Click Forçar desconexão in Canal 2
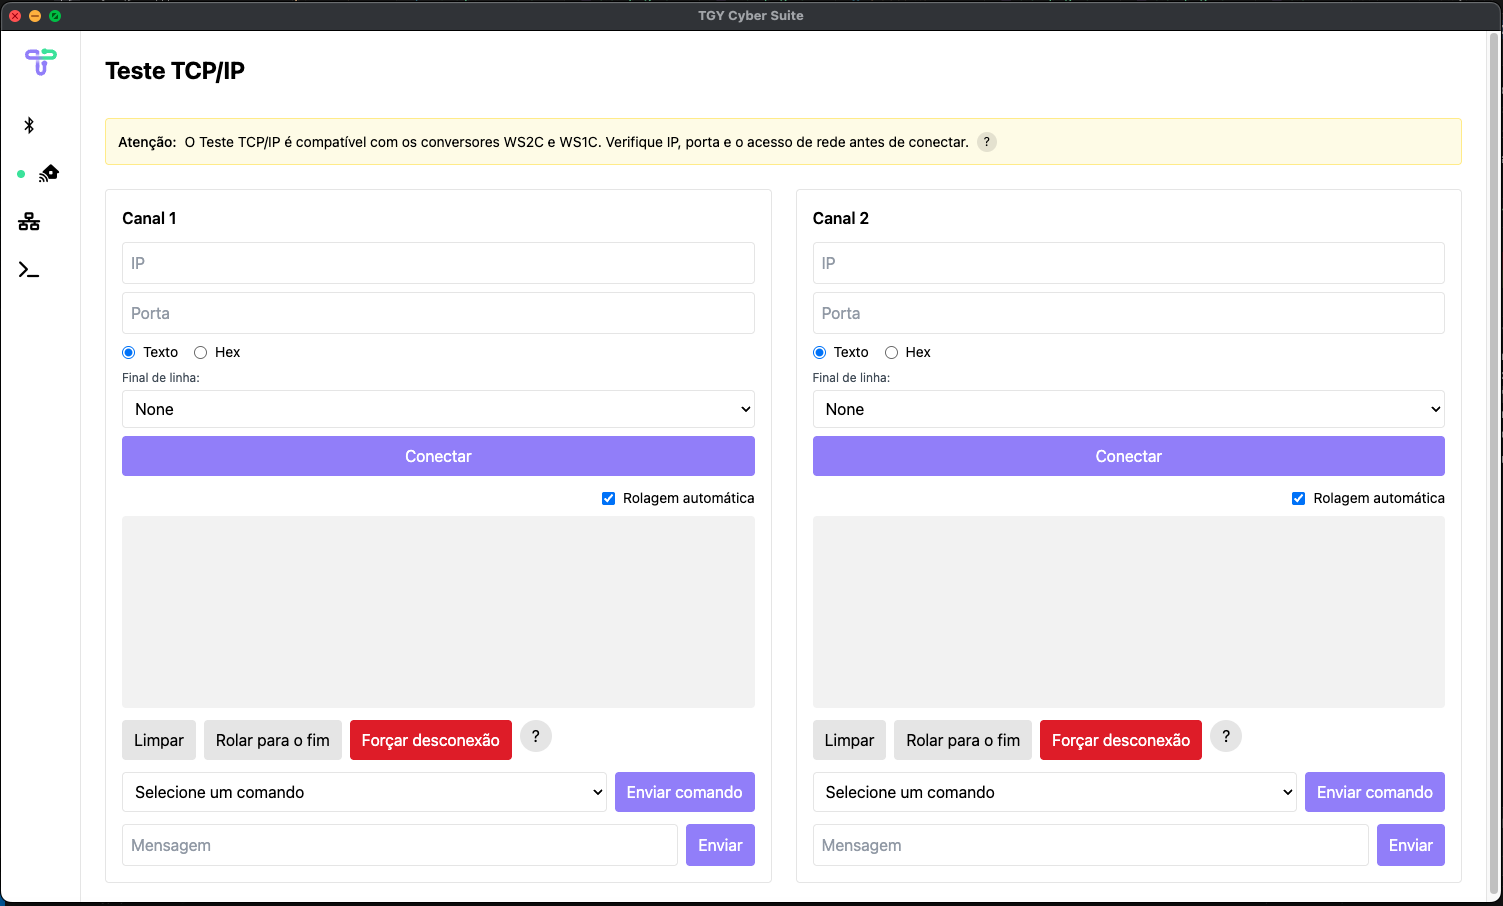 1120,740
